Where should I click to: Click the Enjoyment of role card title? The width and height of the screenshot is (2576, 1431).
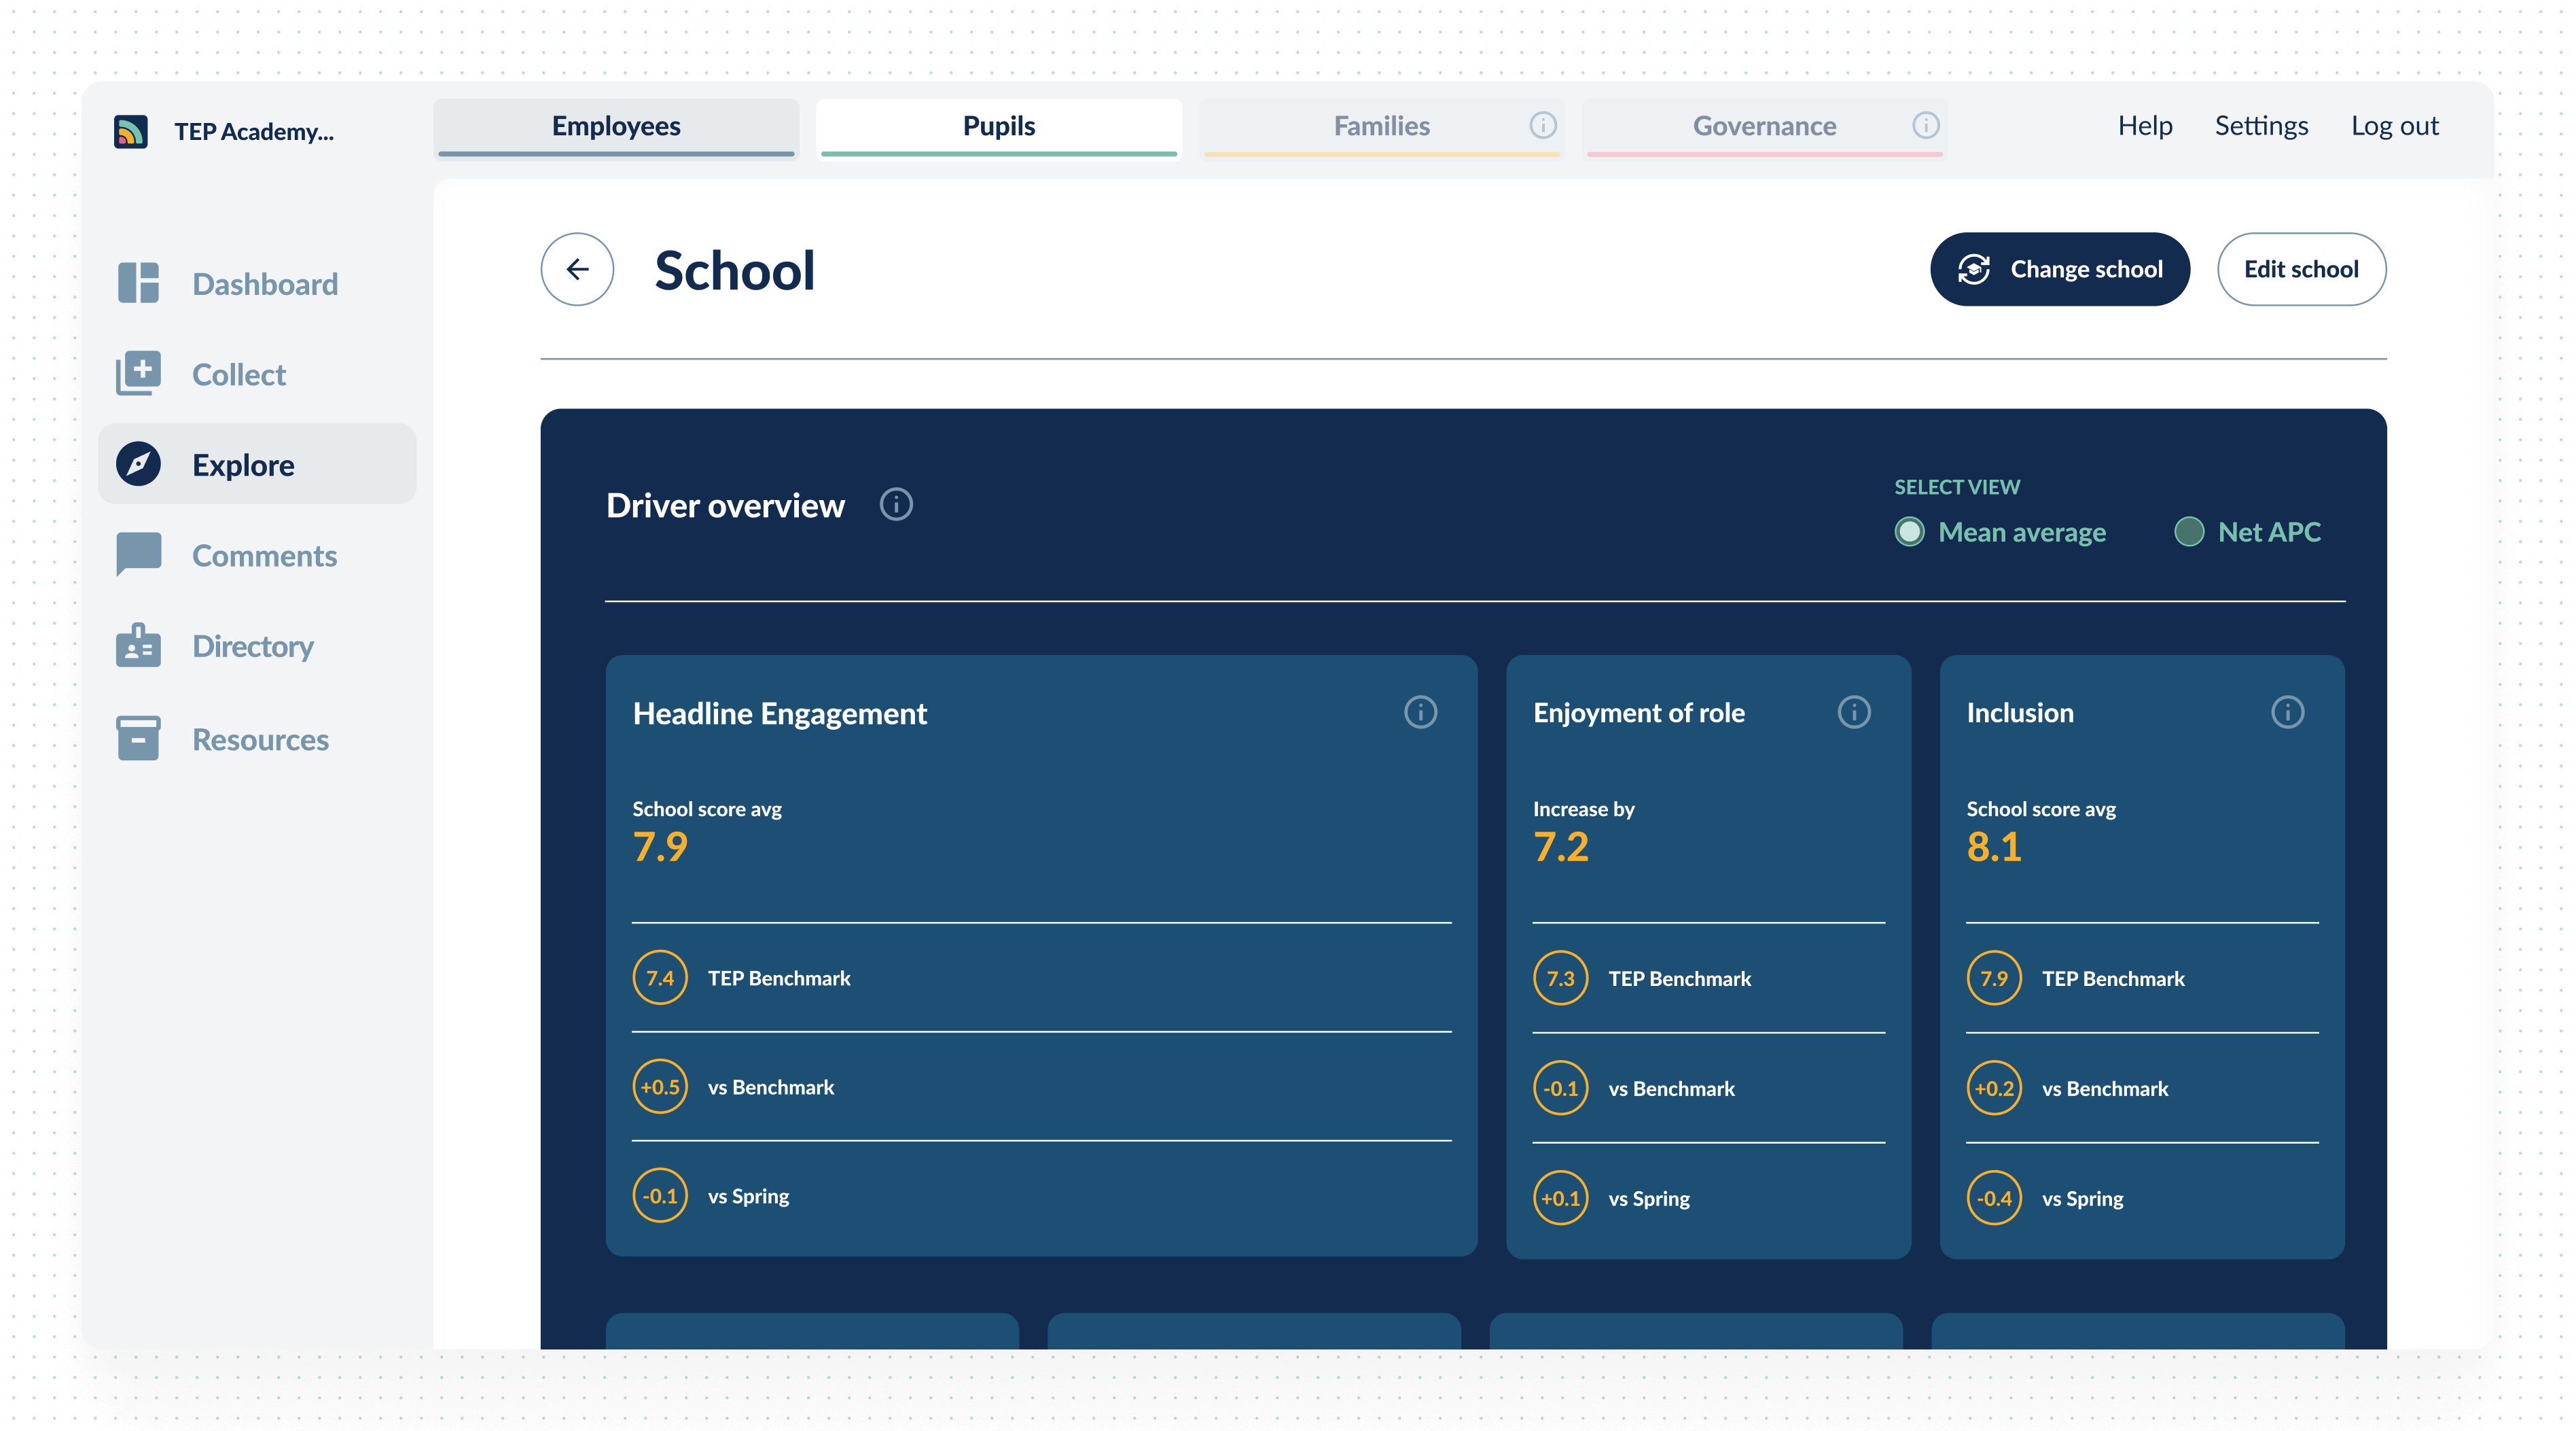[1639, 712]
